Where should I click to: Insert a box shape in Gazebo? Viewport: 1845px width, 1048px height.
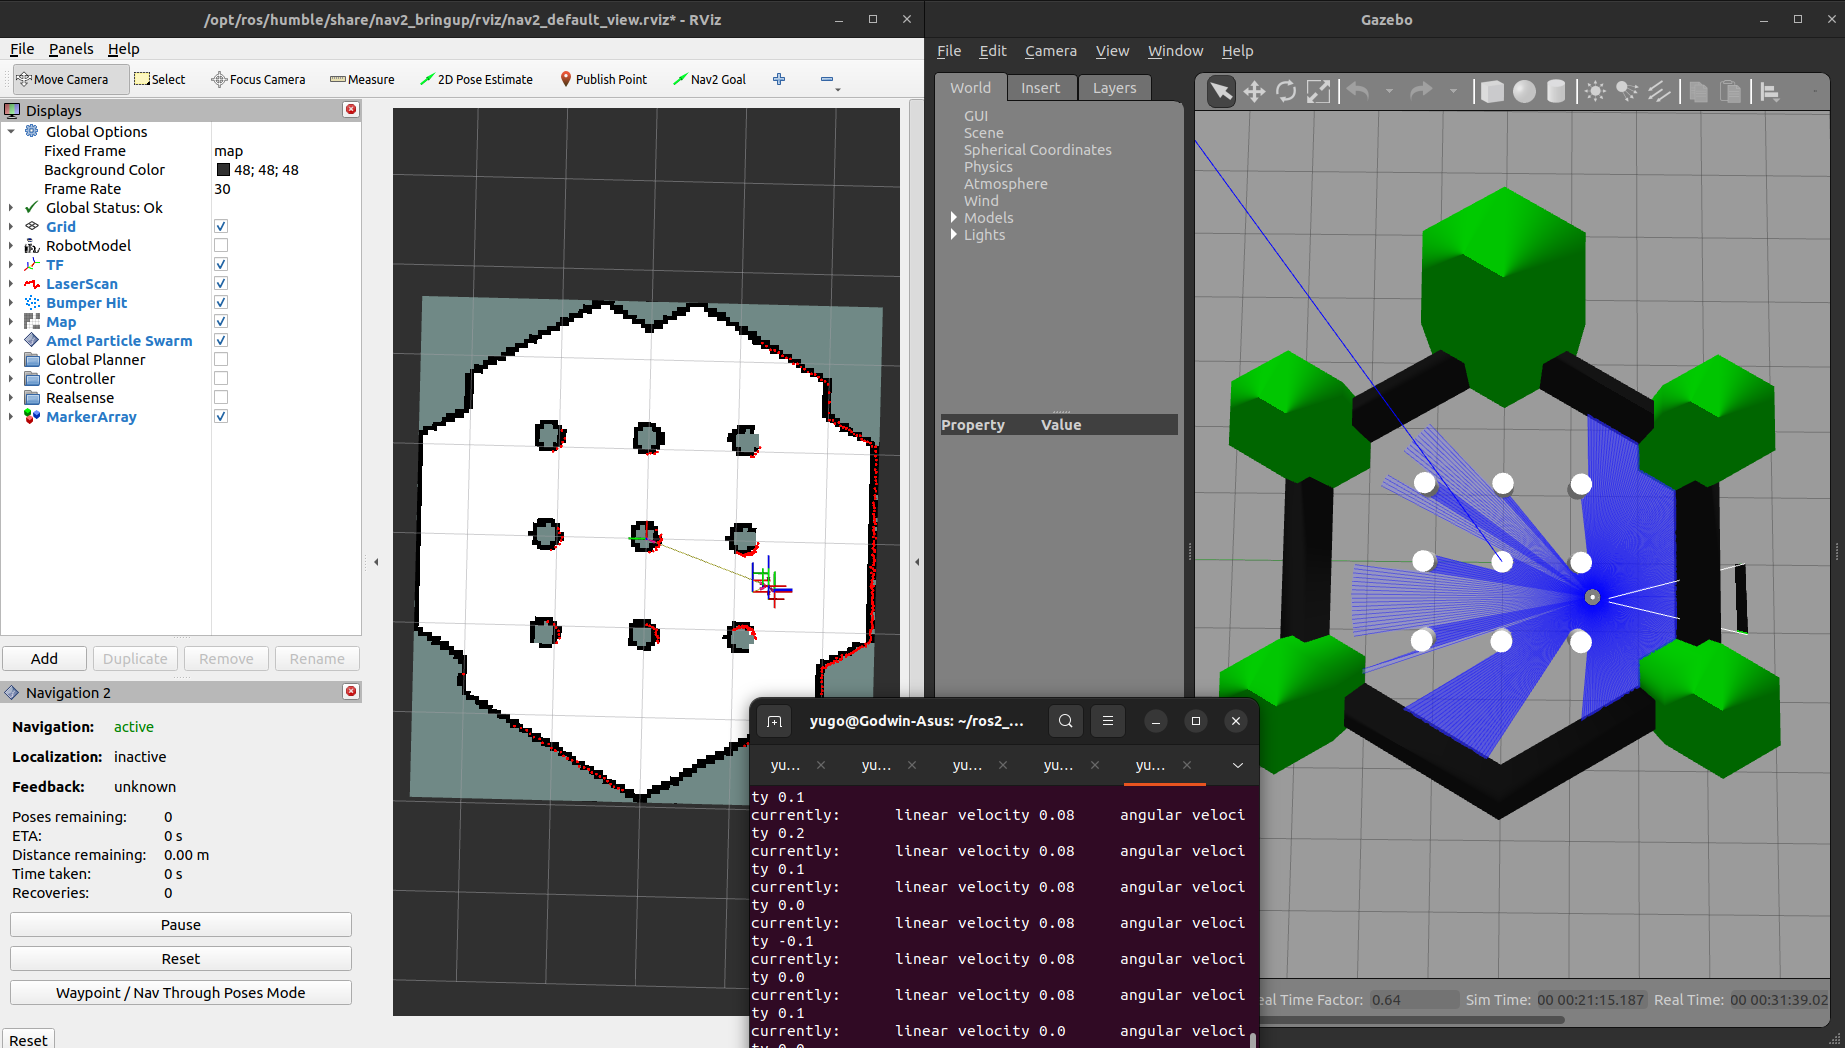click(x=1491, y=92)
